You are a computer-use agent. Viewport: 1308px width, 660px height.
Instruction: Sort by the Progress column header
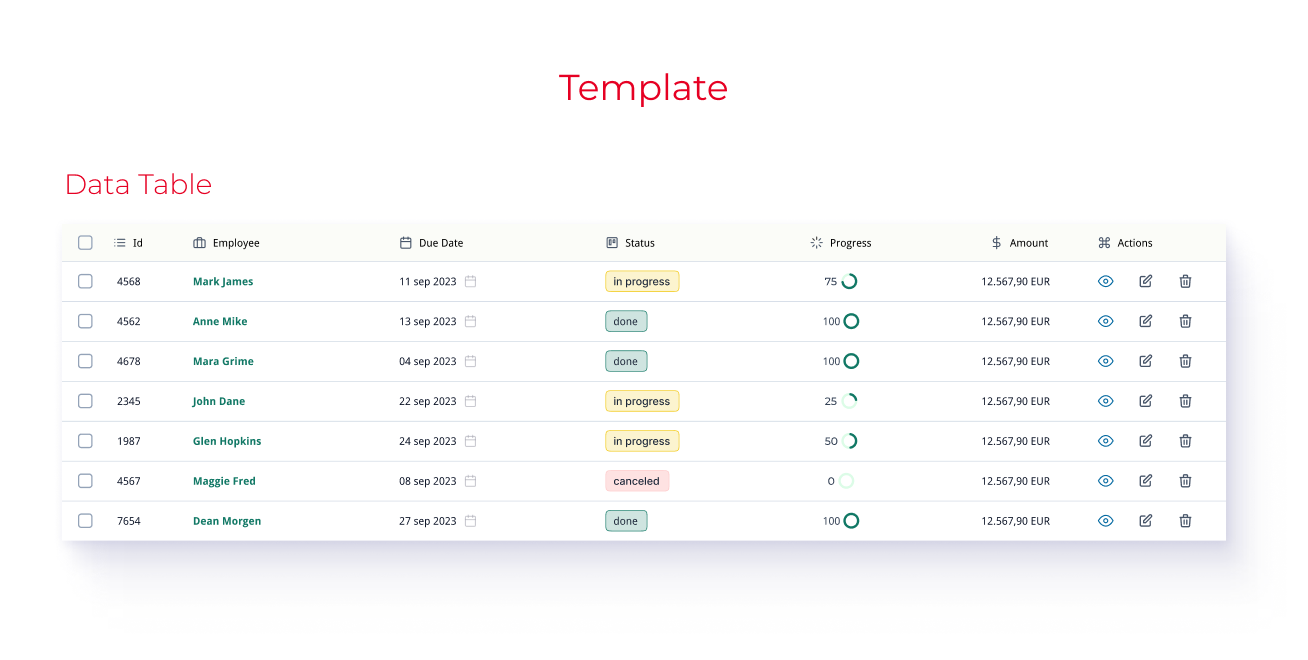click(840, 243)
